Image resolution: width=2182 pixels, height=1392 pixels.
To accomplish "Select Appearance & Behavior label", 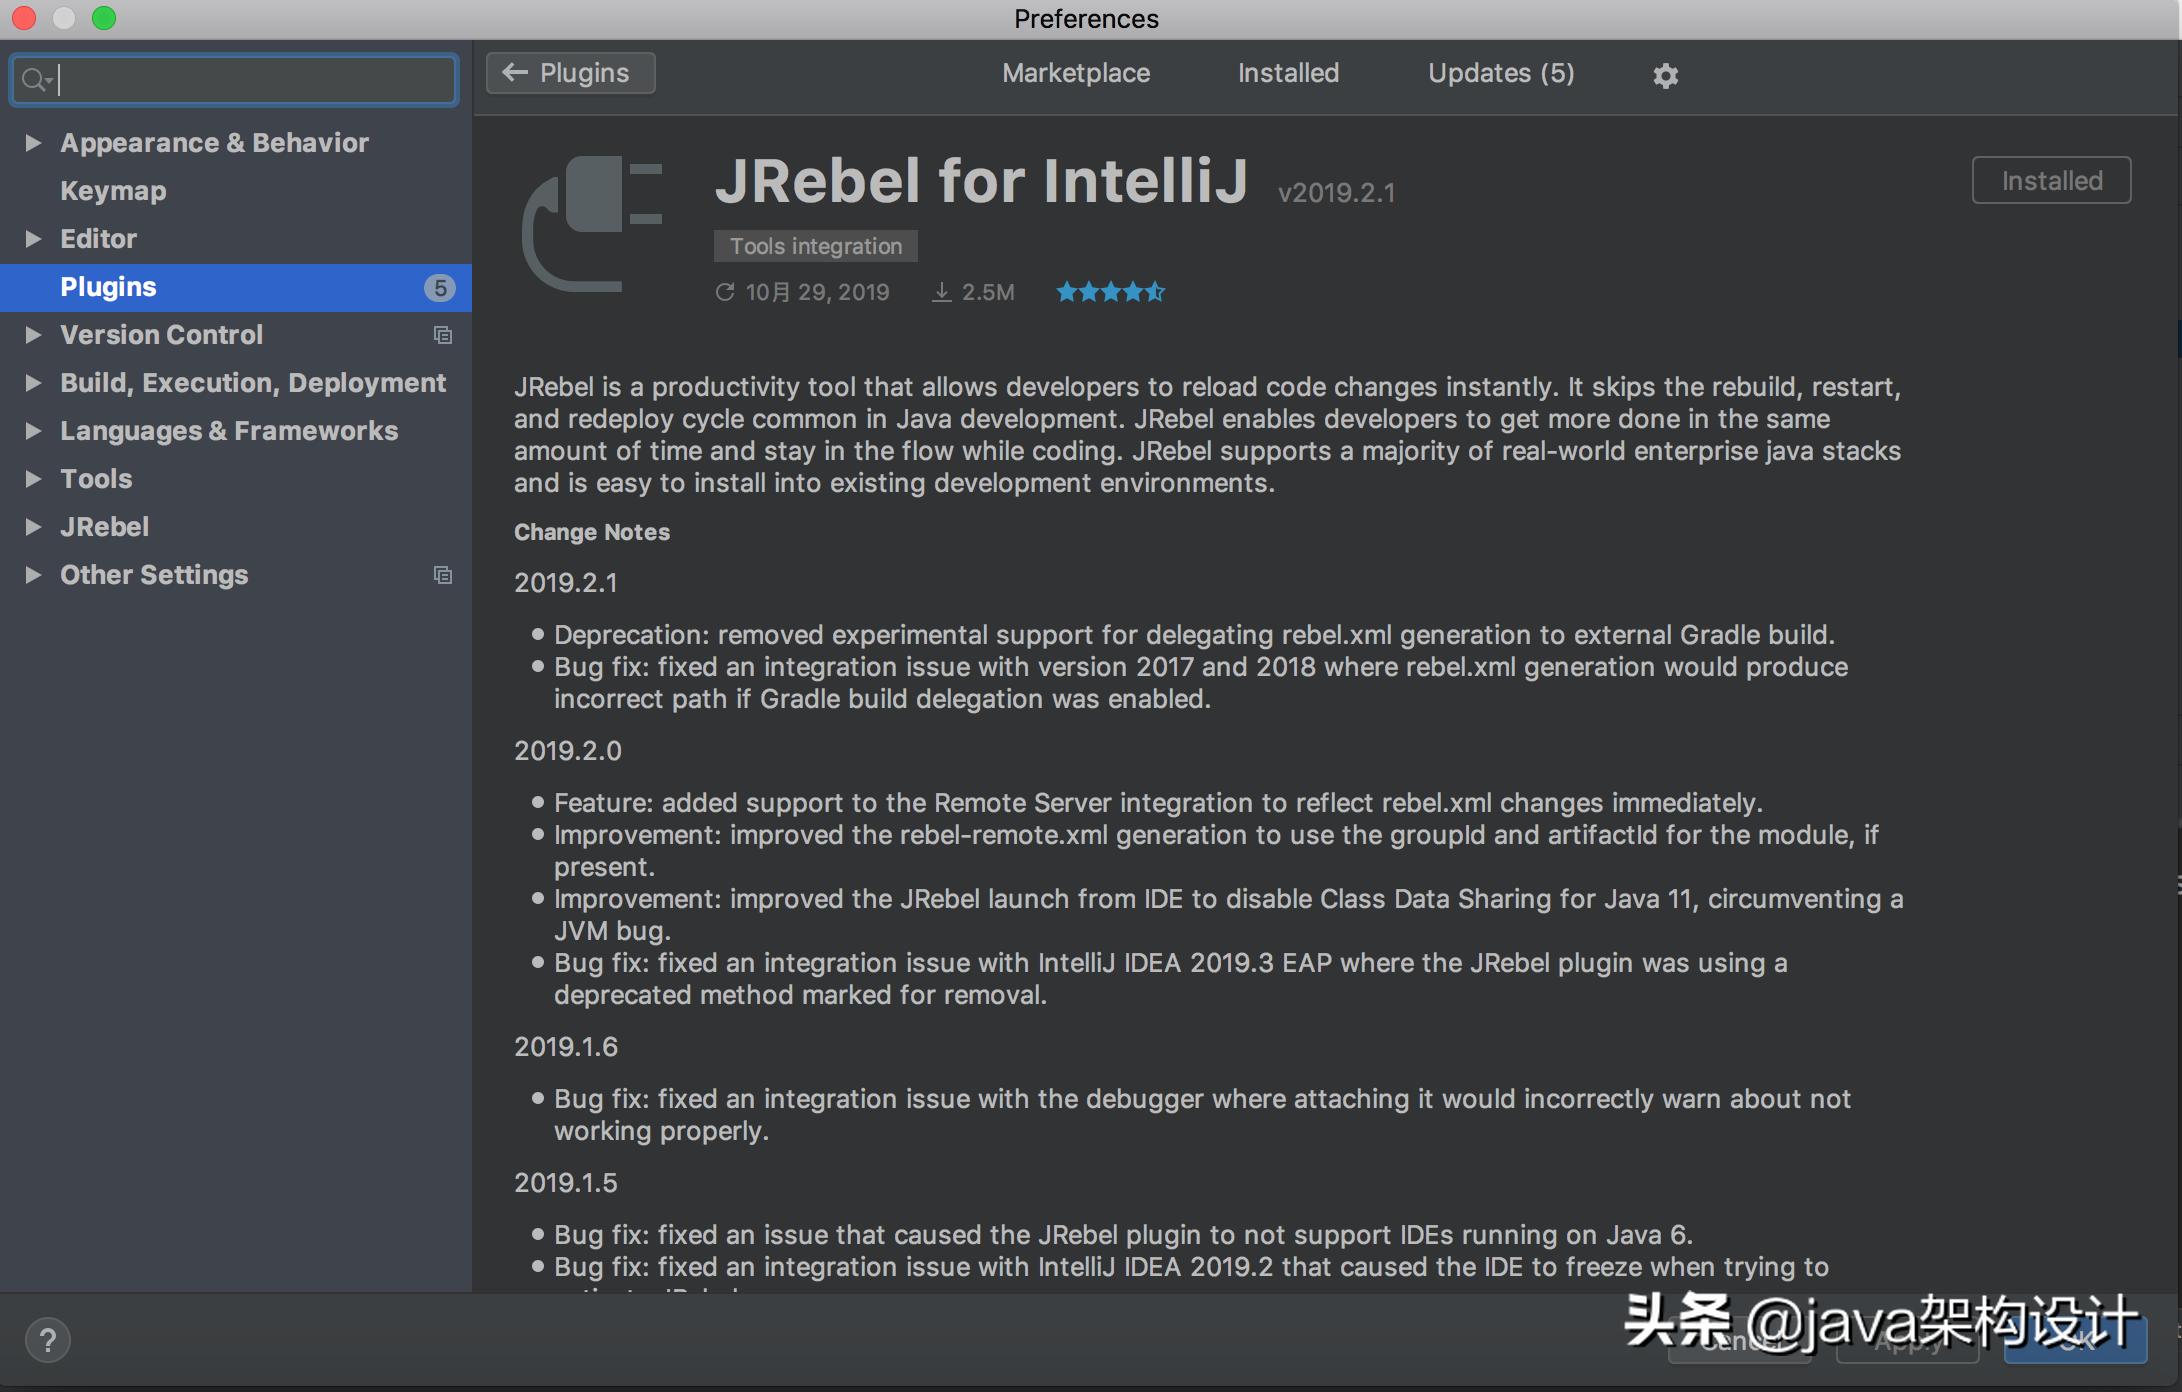I will [214, 143].
